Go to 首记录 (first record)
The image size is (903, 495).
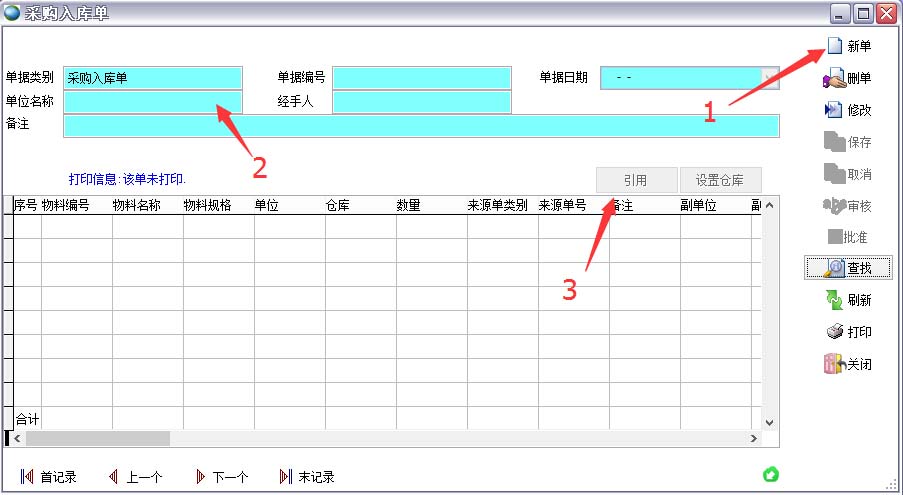coord(48,477)
